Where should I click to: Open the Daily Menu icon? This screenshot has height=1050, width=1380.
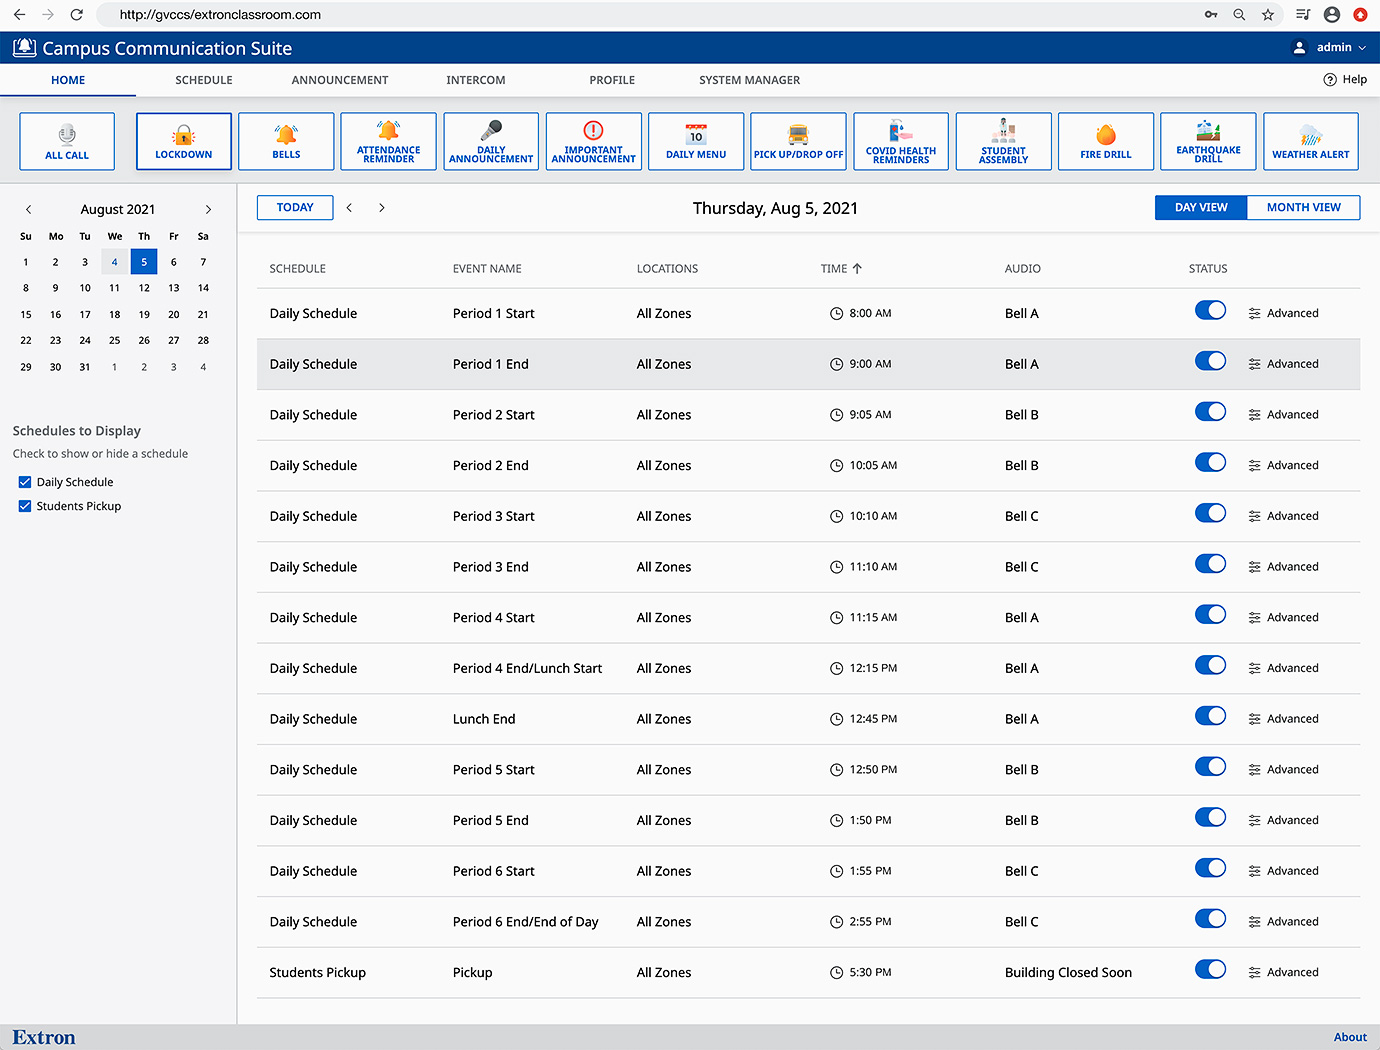point(695,141)
